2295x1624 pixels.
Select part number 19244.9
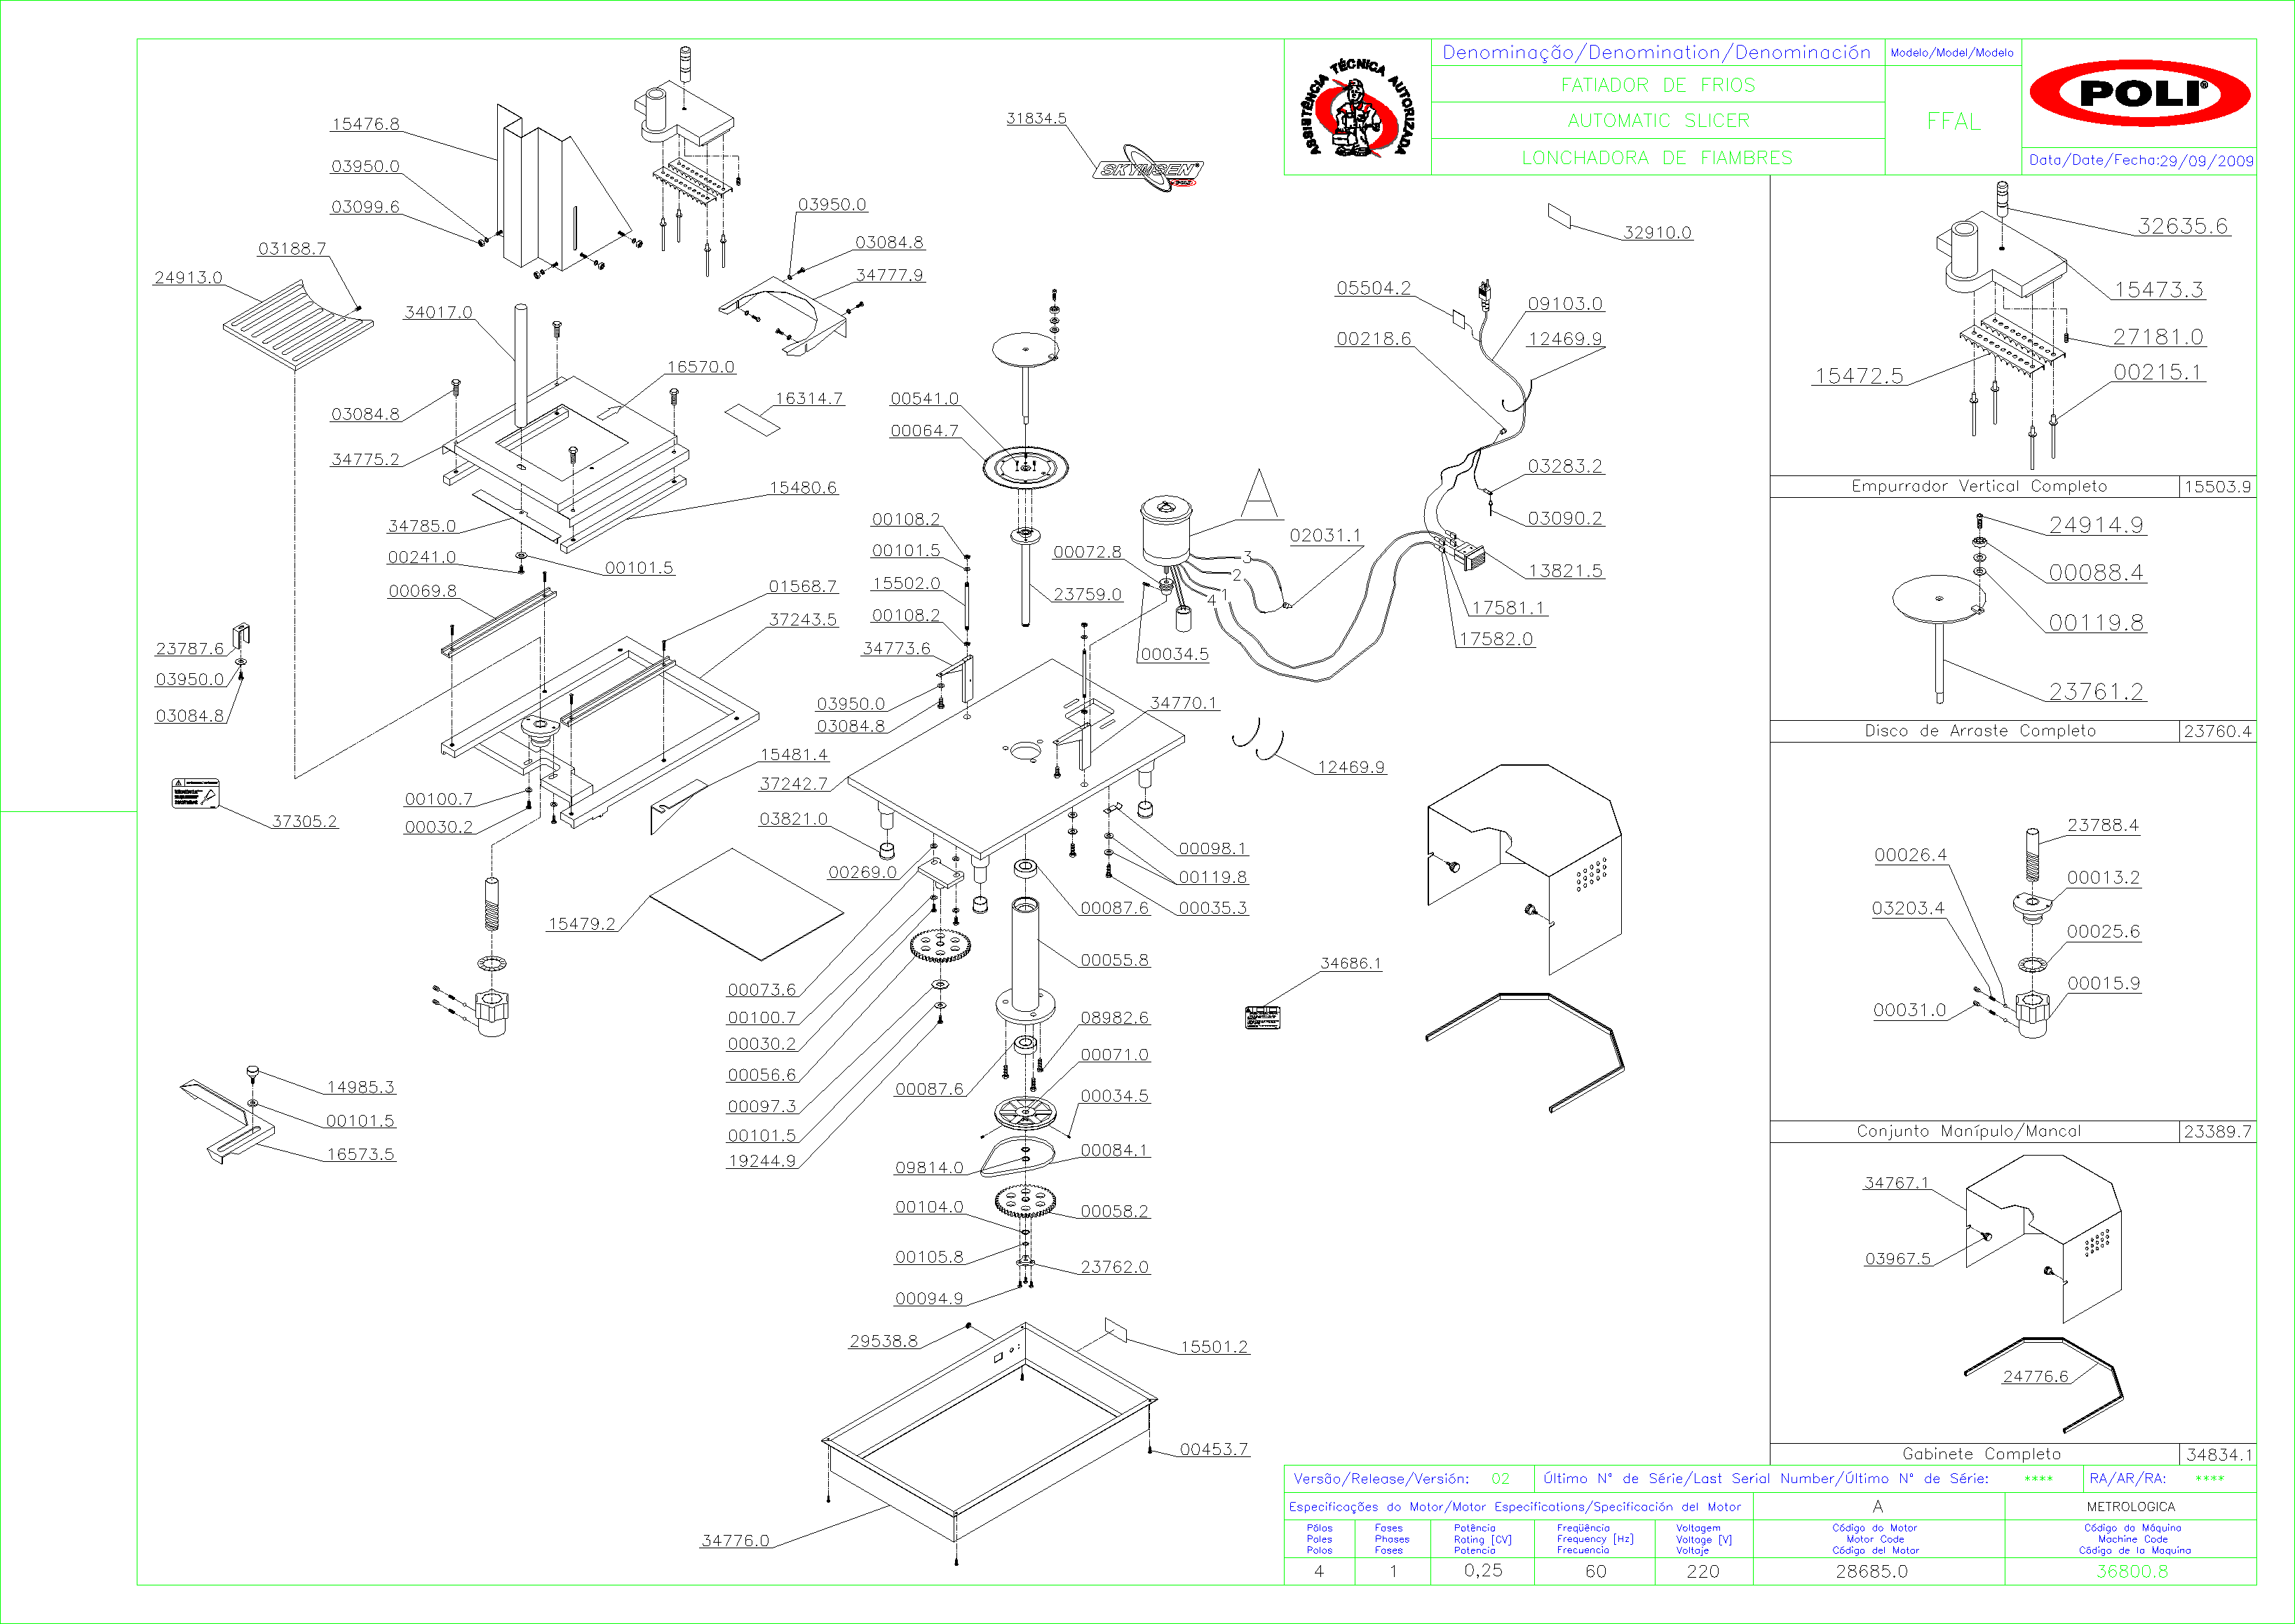point(762,1161)
